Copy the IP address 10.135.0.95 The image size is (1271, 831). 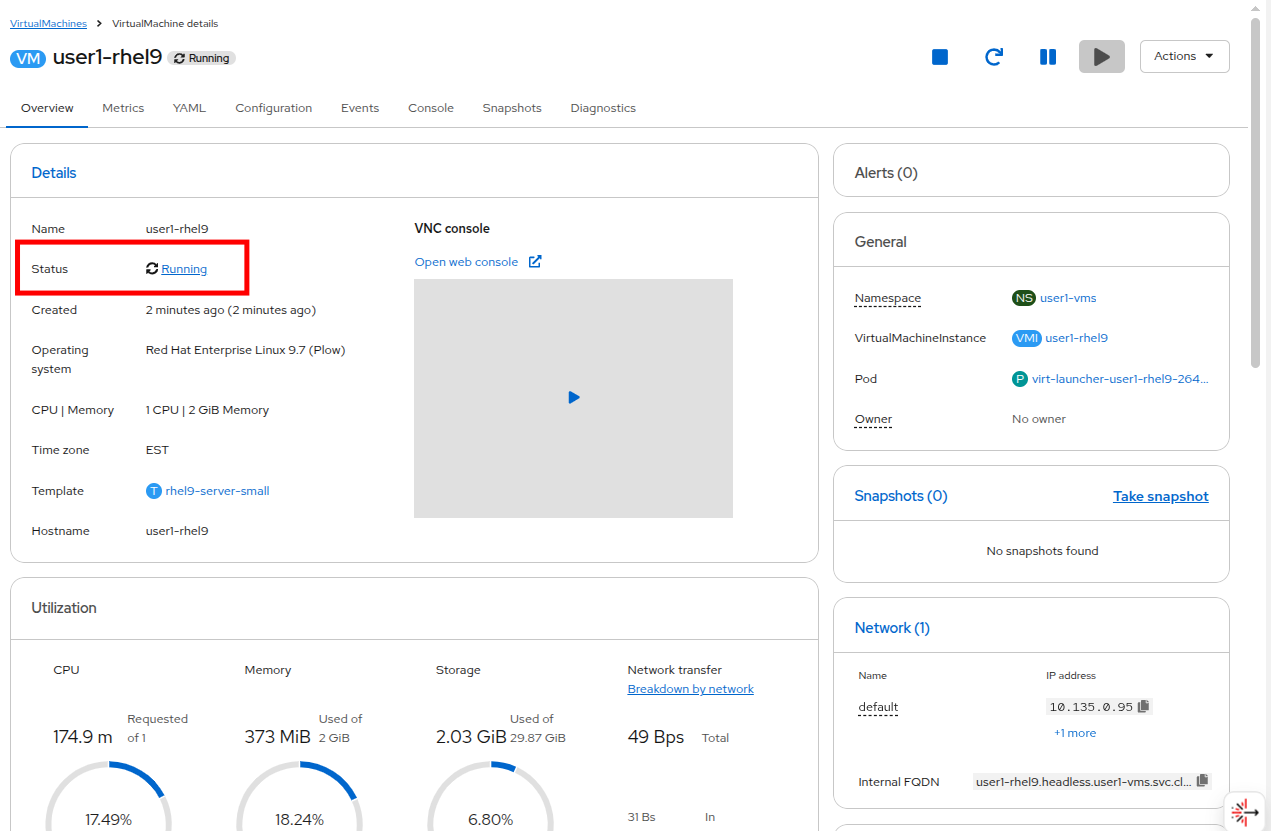[1144, 706]
